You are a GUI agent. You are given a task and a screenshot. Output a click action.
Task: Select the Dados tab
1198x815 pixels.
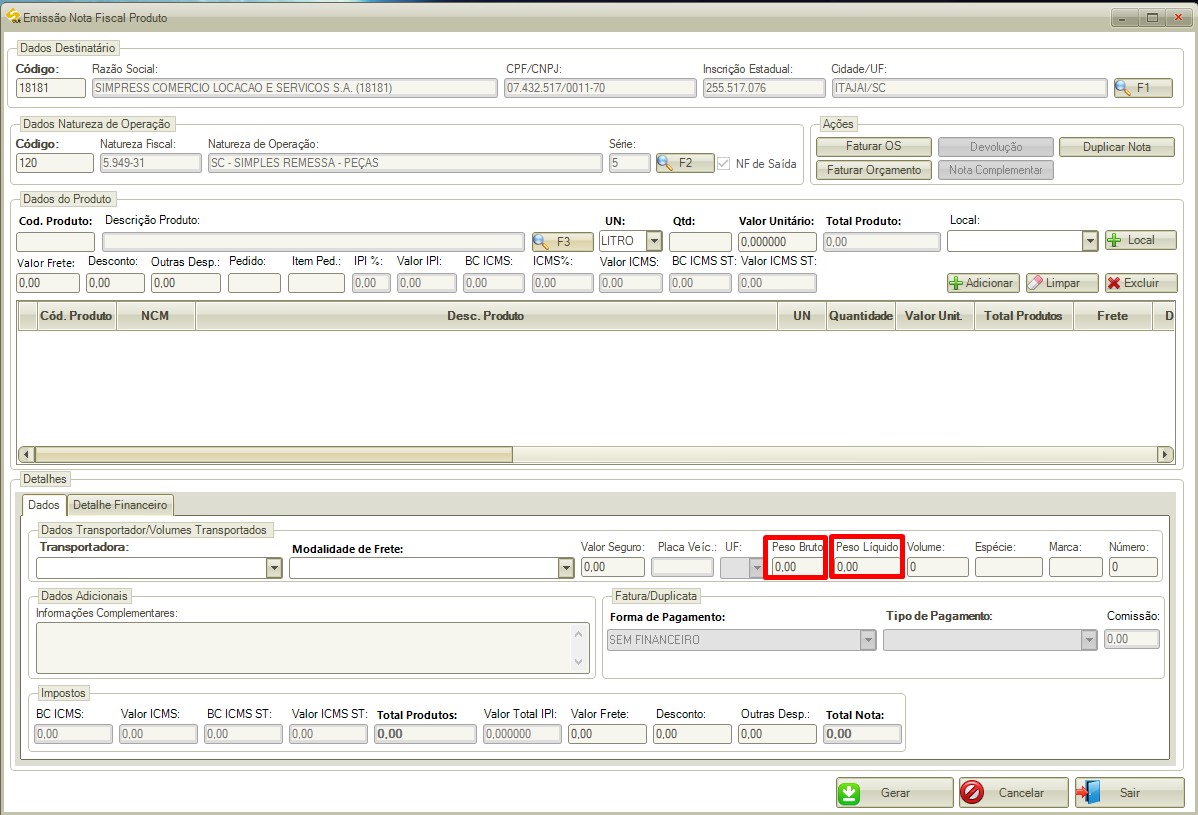point(44,505)
